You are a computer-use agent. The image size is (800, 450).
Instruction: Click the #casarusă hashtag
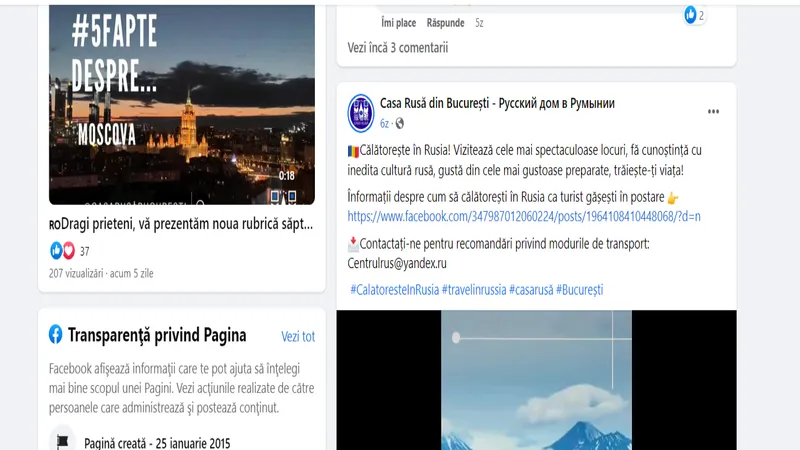click(x=531, y=290)
